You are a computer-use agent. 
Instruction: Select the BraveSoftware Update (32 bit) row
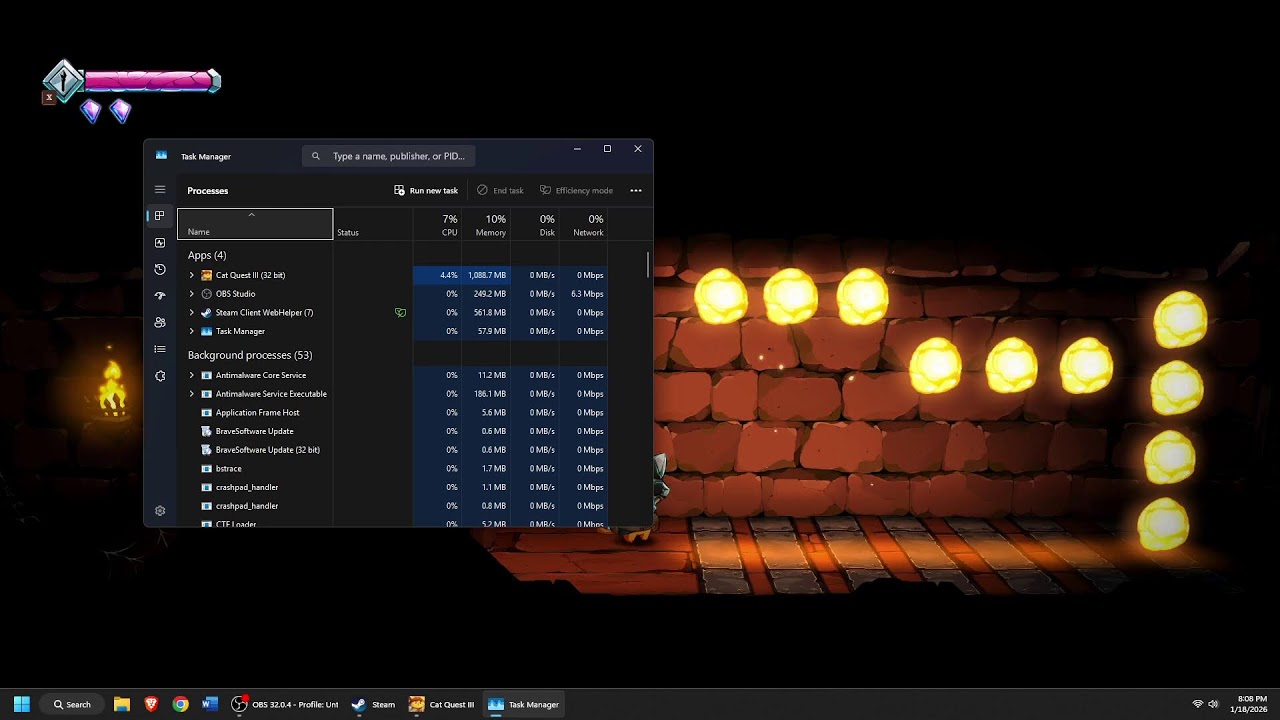click(392, 450)
